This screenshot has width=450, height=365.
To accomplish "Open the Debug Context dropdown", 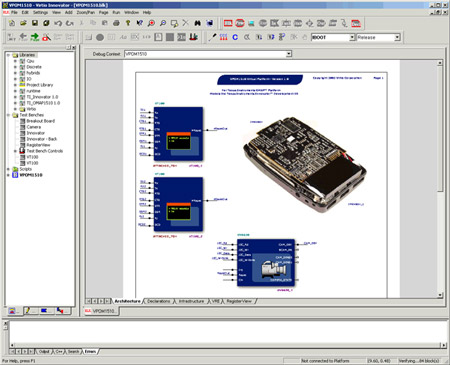I will click(289, 54).
